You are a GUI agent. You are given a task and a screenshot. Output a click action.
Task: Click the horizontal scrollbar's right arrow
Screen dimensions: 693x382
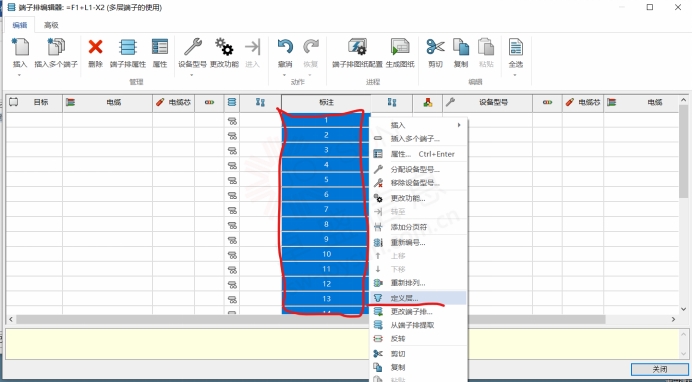pyautogui.click(x=674, y=319)
